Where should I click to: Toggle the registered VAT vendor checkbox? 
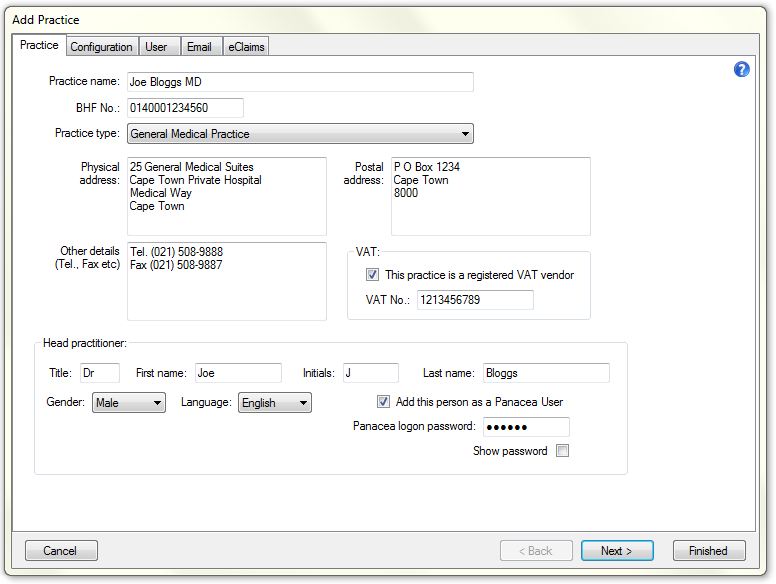[x=373, y=275]
